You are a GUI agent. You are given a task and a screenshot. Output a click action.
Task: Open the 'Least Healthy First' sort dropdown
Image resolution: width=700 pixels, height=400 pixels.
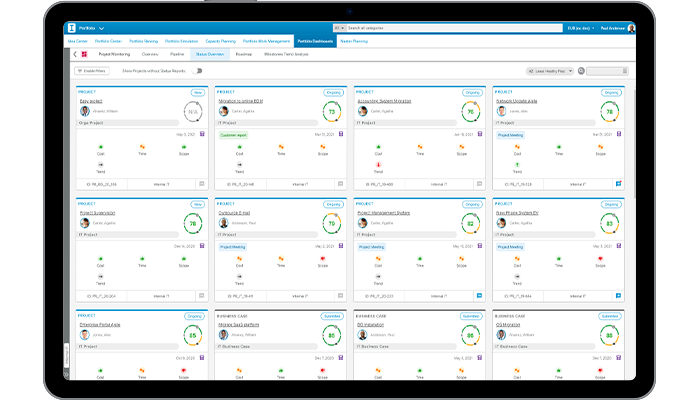[x=550, y=71]
